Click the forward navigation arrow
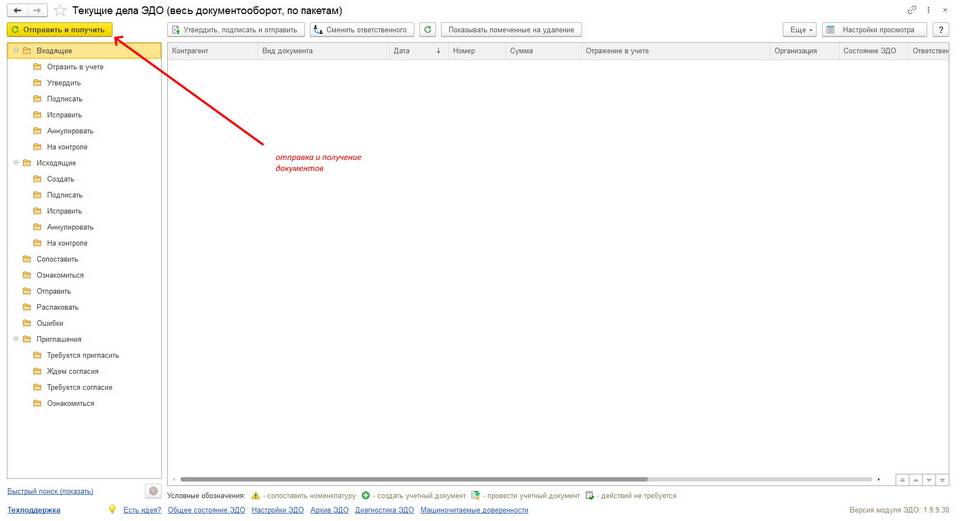 click(37, 10)
